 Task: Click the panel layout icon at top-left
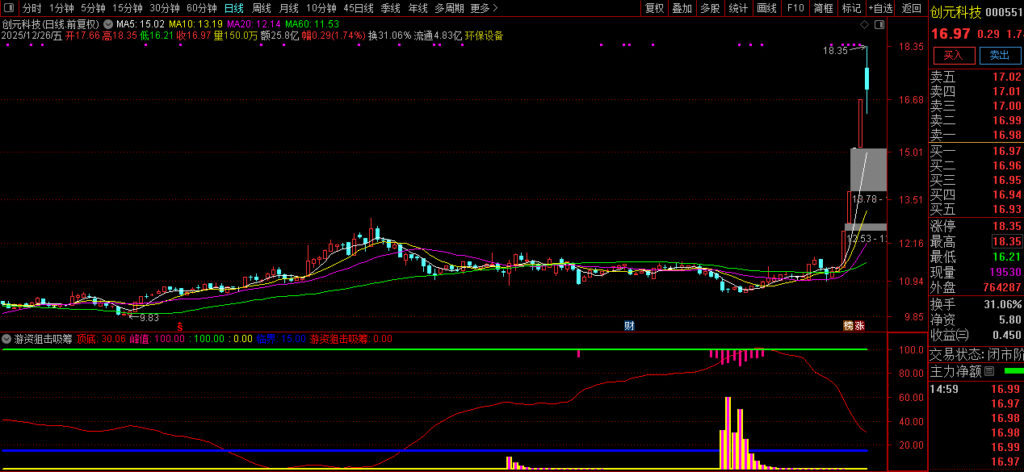[x=9, y=8]
